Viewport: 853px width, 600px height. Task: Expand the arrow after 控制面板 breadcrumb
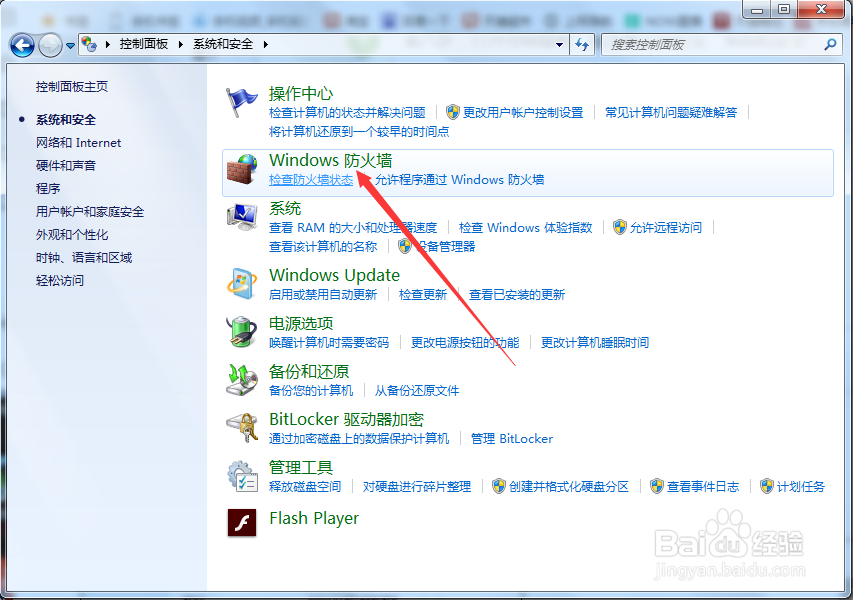pyautogui.click(x=180, y=44)
